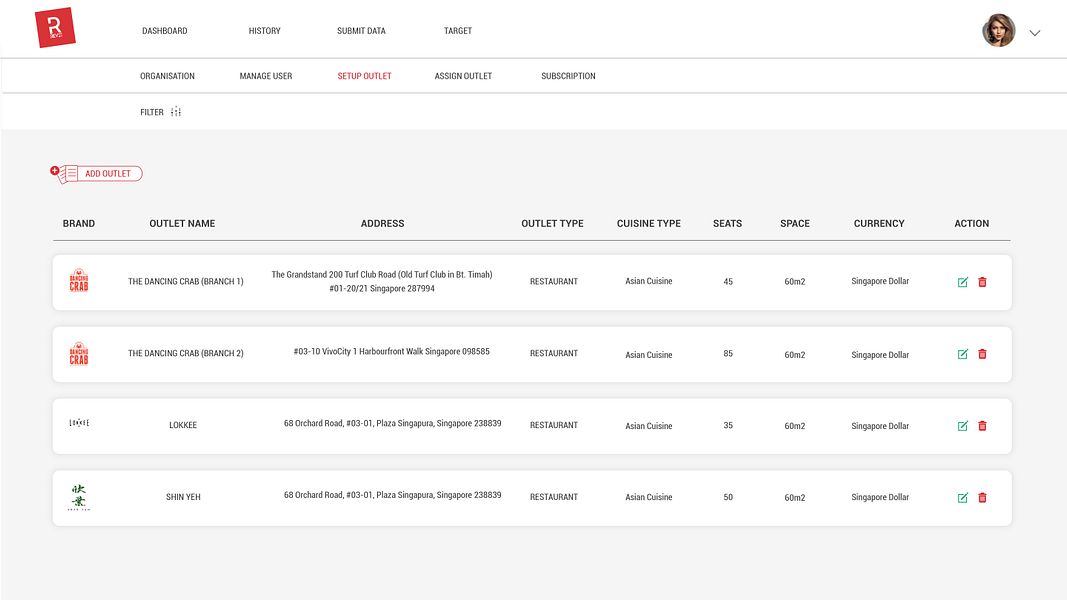Click the Lokkee row Orchard Road address

(393, 423)
